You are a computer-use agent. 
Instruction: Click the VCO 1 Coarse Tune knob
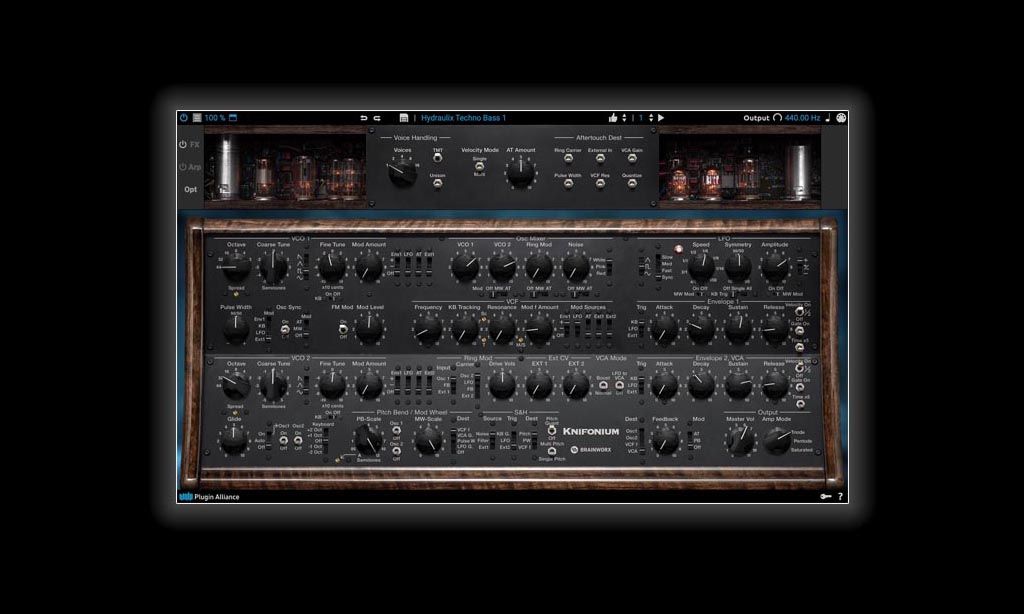273,267
